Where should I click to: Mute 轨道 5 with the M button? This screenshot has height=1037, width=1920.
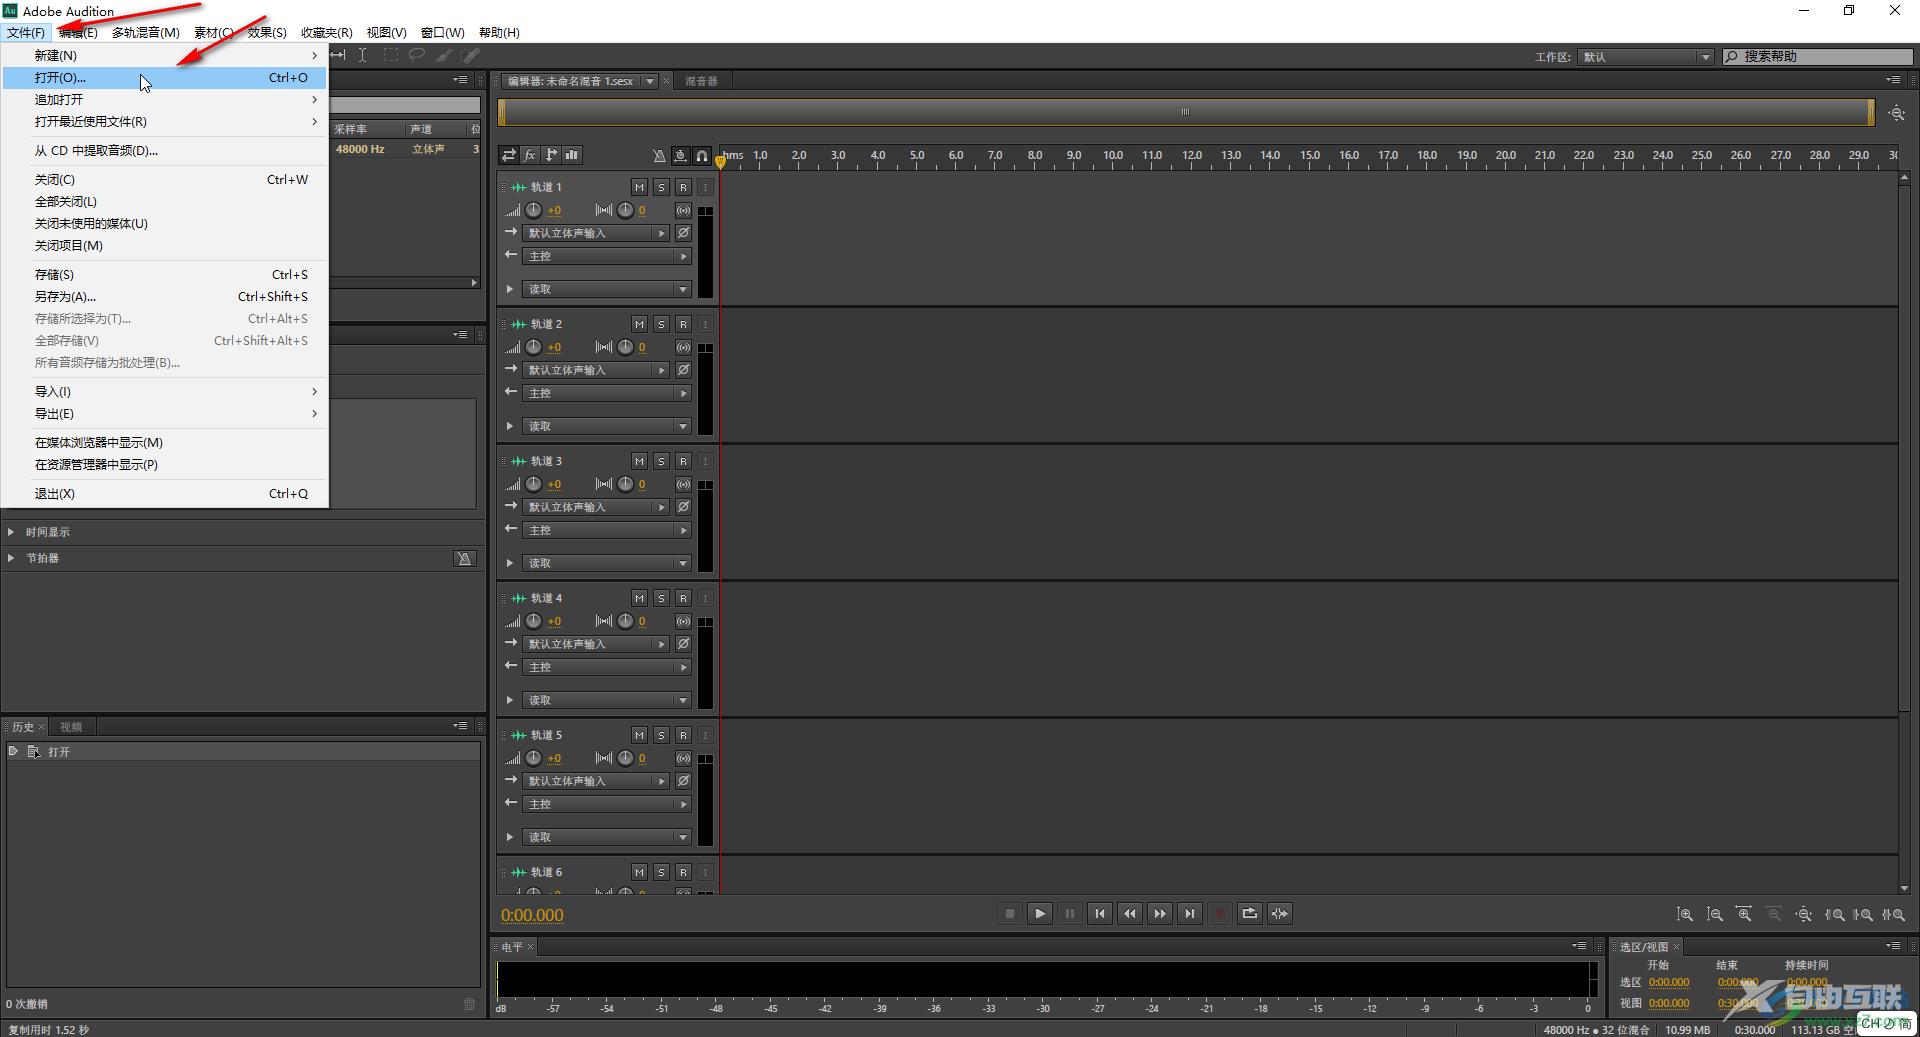point(639,735)
